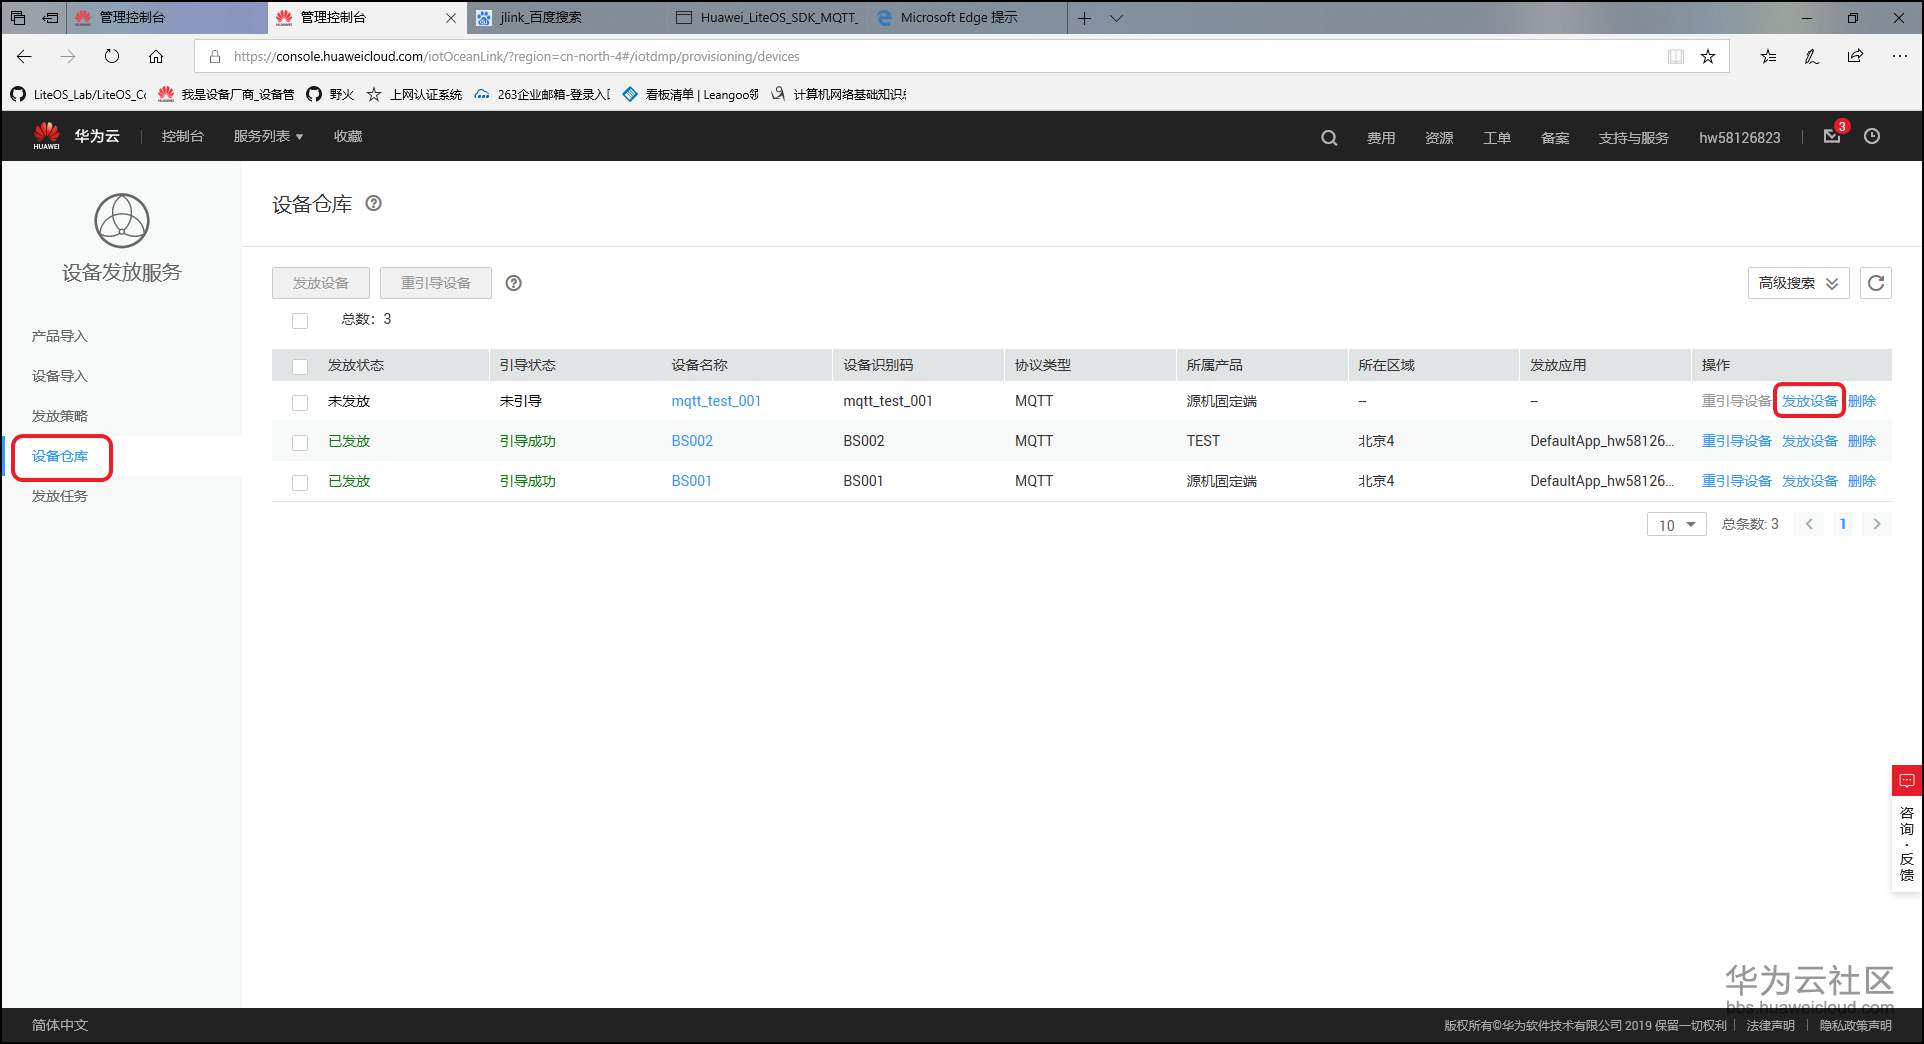1924x1044 pixels.
Task: Click 重引导设备 for BS002 row
Action: click(1736, 441)
